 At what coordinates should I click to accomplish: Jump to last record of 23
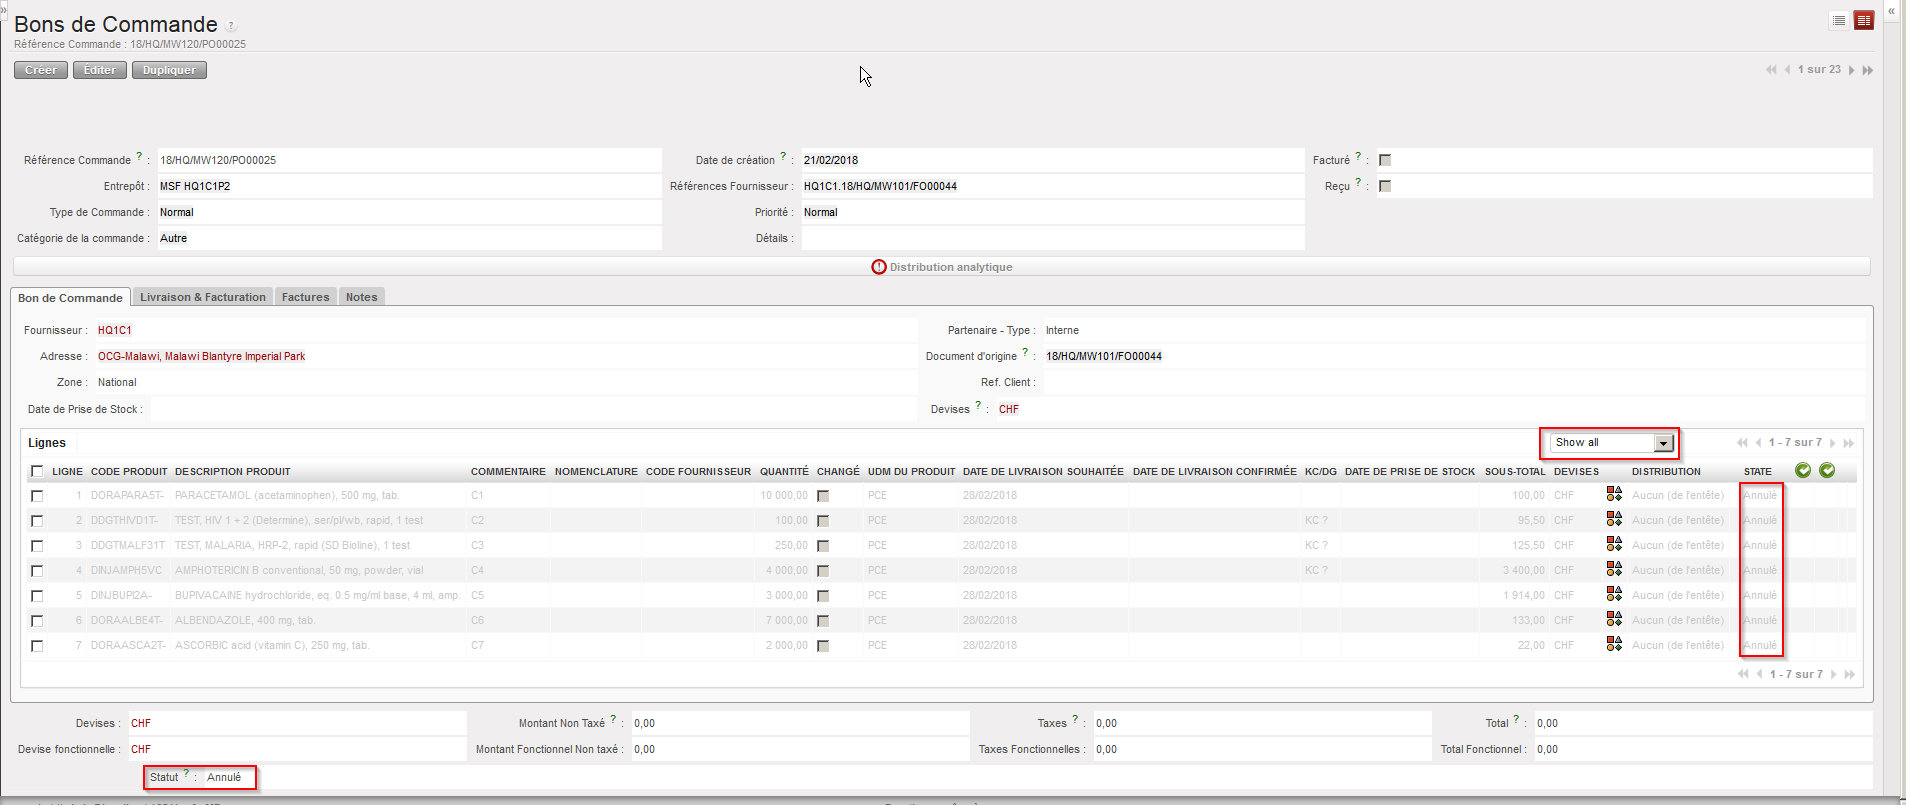pyautogui.click(x=1867, y=70)
